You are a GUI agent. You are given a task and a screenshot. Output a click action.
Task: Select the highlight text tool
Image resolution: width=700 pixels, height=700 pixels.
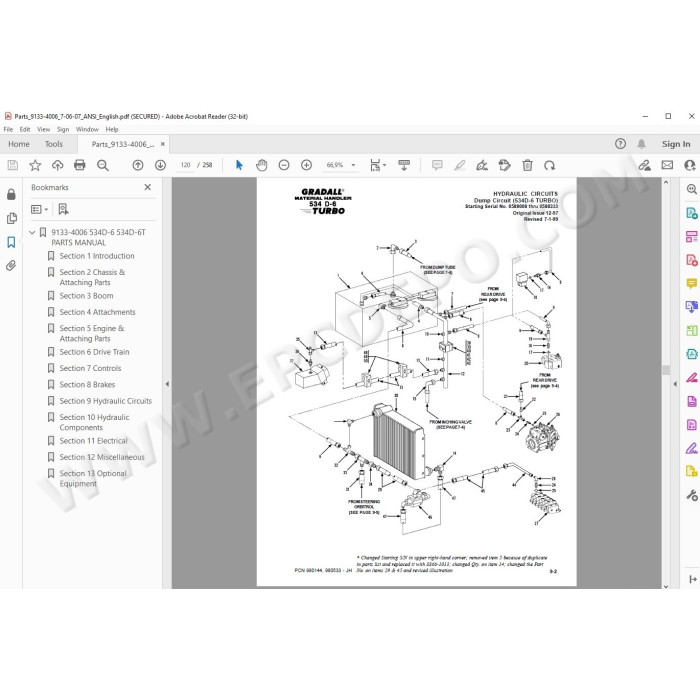(x=459, y=165)
